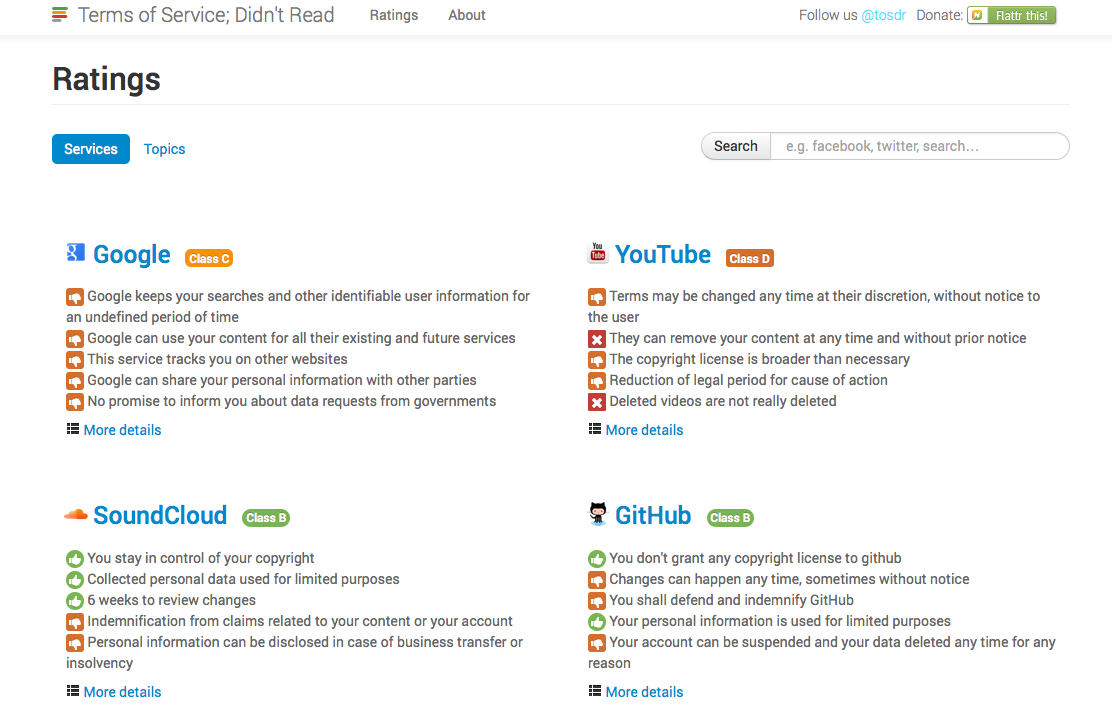Click thumbs-down icon beside 'This service tracks you'
1112x716 pixels.
(74, 360)
